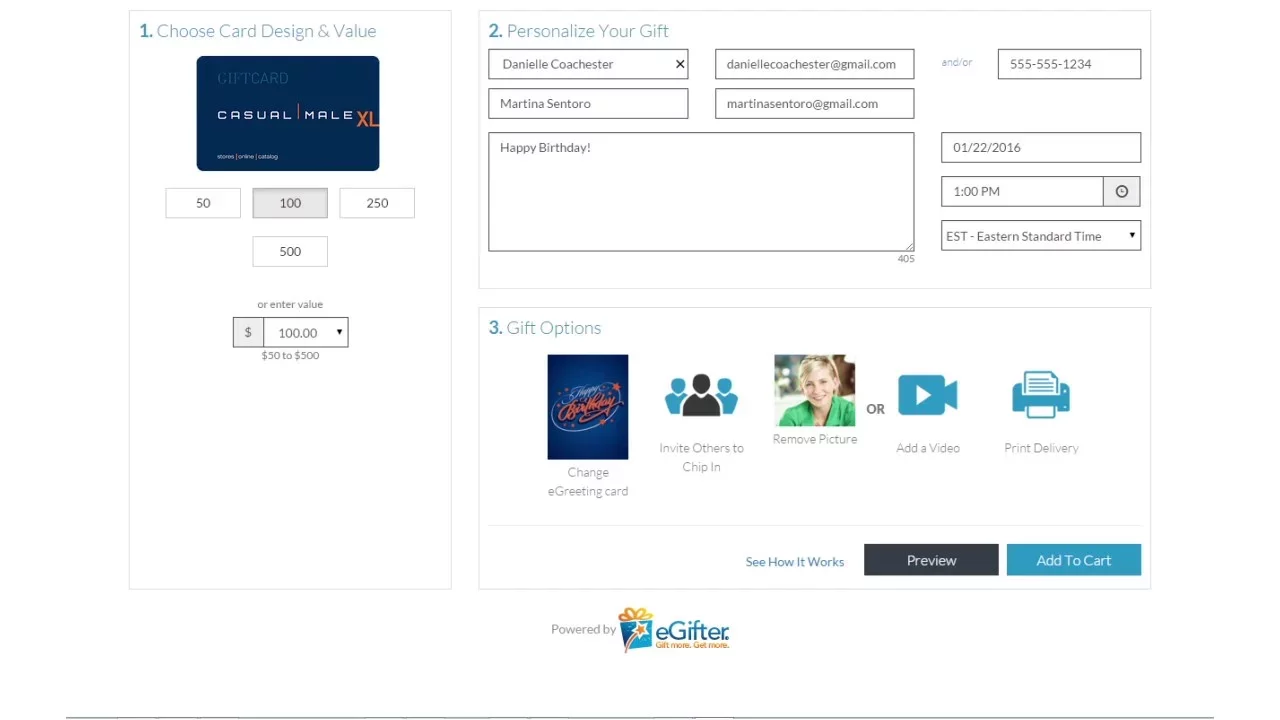1280x720 pixels.
Task: Click the Choose Card Design & Value heading
Action: (x=258, y=31)
